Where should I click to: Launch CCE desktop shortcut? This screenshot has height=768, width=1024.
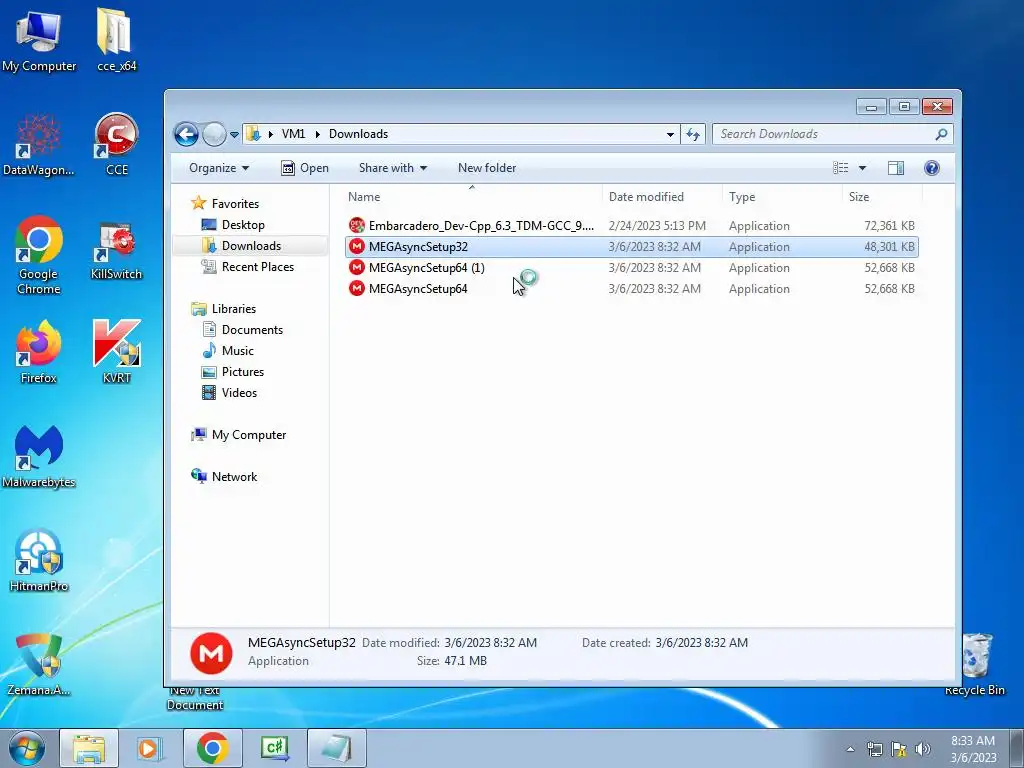(x=116, y=144)
